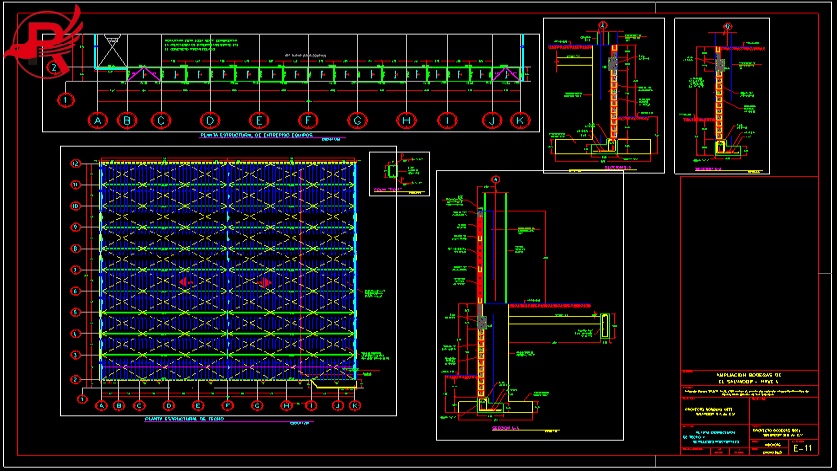837x471 pixels.
Task: Select grid bubble B in the top entrepiso plan
Action: pos(127,121)
